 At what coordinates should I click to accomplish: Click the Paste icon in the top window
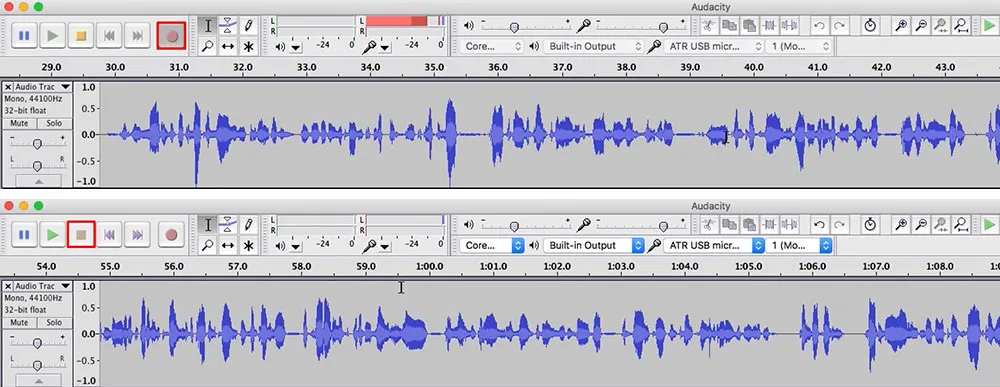click(749, 26)
